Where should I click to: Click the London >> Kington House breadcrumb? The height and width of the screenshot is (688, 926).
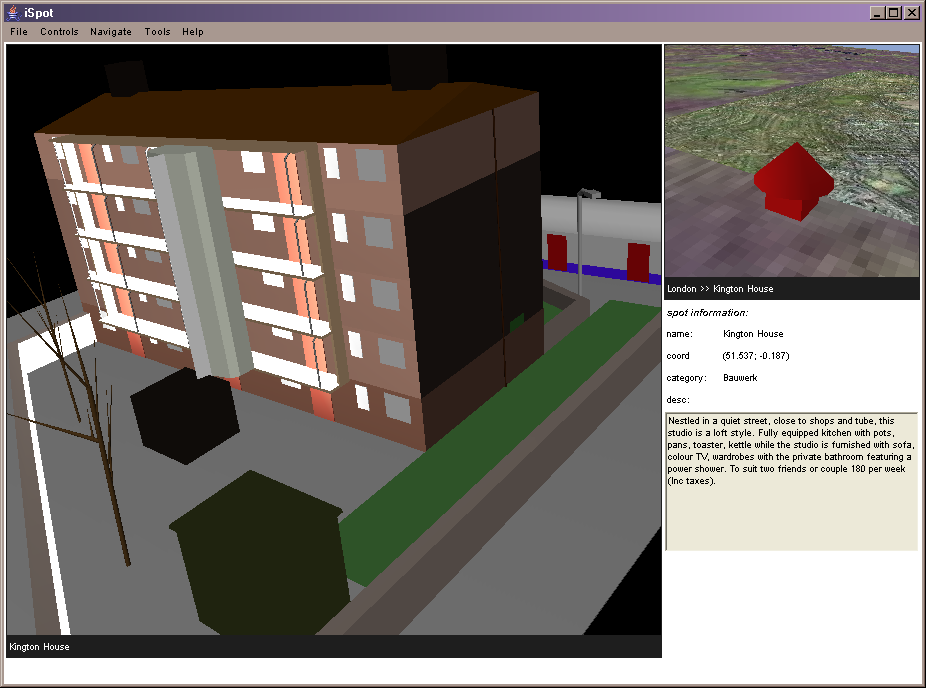(x=720, y=289)
